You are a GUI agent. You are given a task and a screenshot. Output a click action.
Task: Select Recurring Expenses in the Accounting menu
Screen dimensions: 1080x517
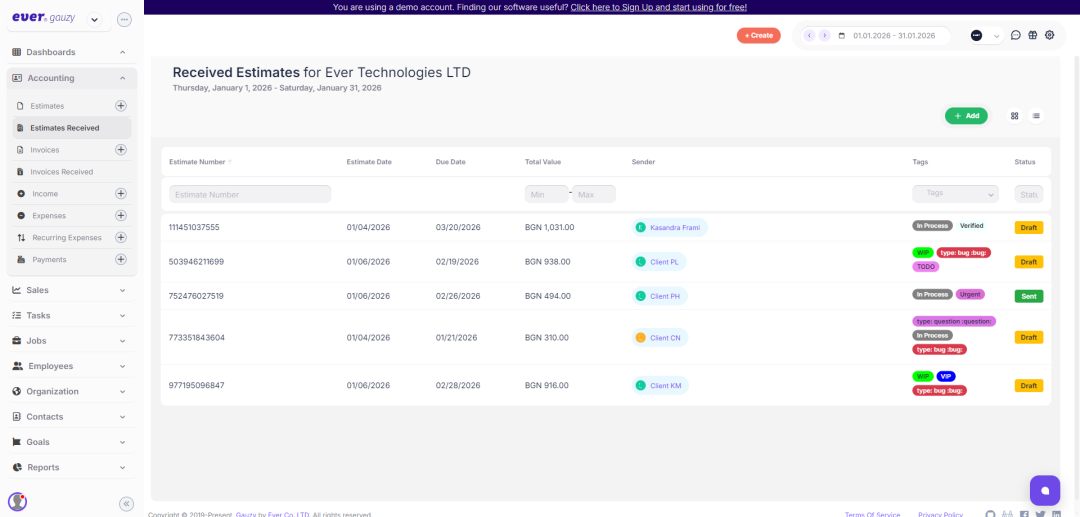(x=66, y=238)
